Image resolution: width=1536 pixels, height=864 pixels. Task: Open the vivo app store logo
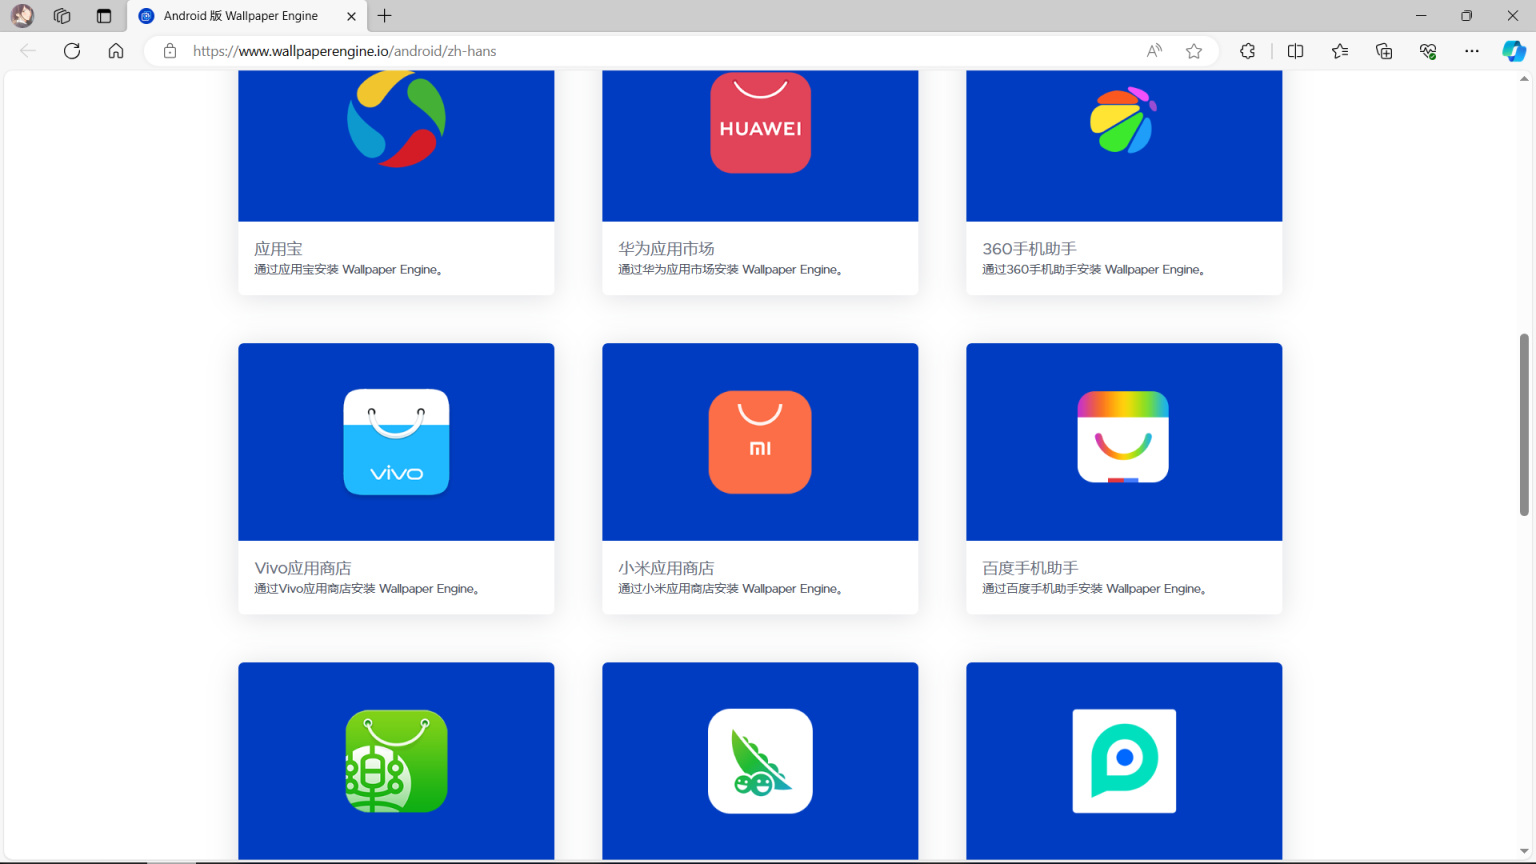(x=396, y=442)
